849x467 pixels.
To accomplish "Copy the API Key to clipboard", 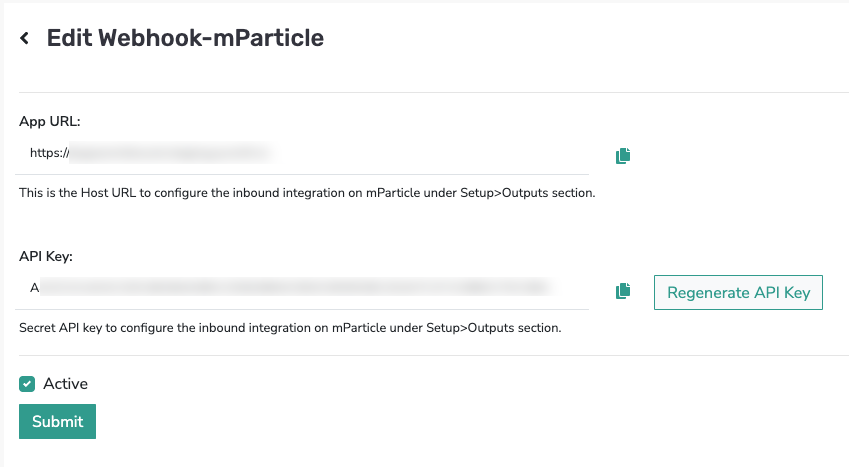I will pos(623,291).
